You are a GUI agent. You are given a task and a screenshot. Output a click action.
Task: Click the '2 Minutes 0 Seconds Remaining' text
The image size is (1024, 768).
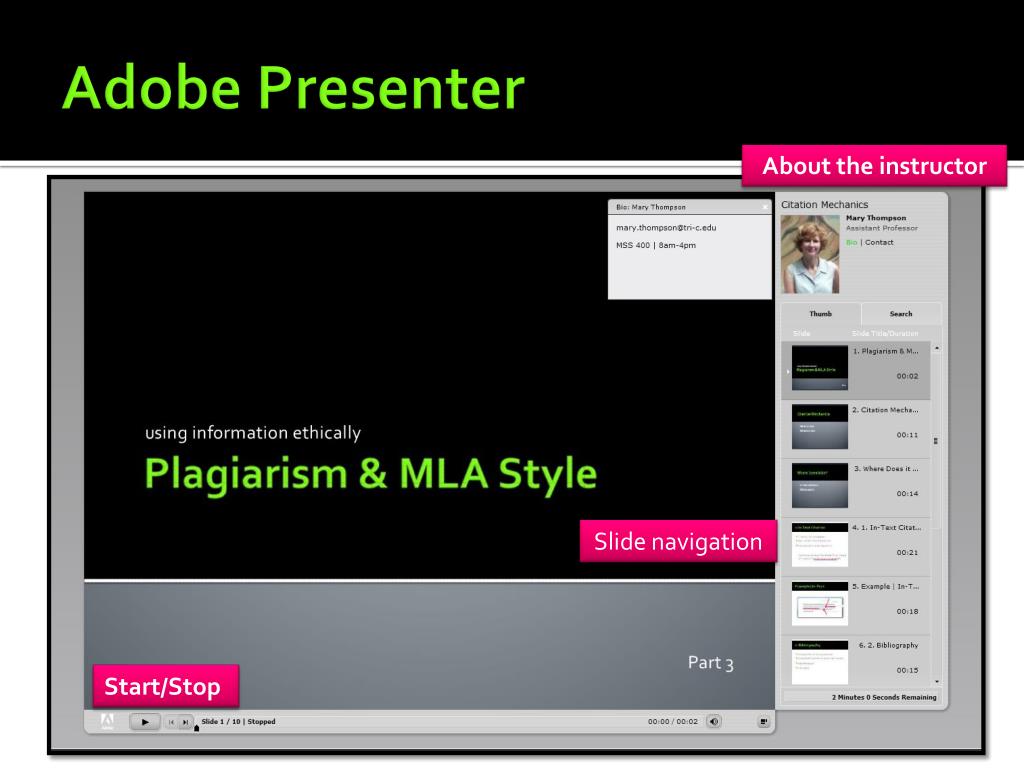pos(884,697)
